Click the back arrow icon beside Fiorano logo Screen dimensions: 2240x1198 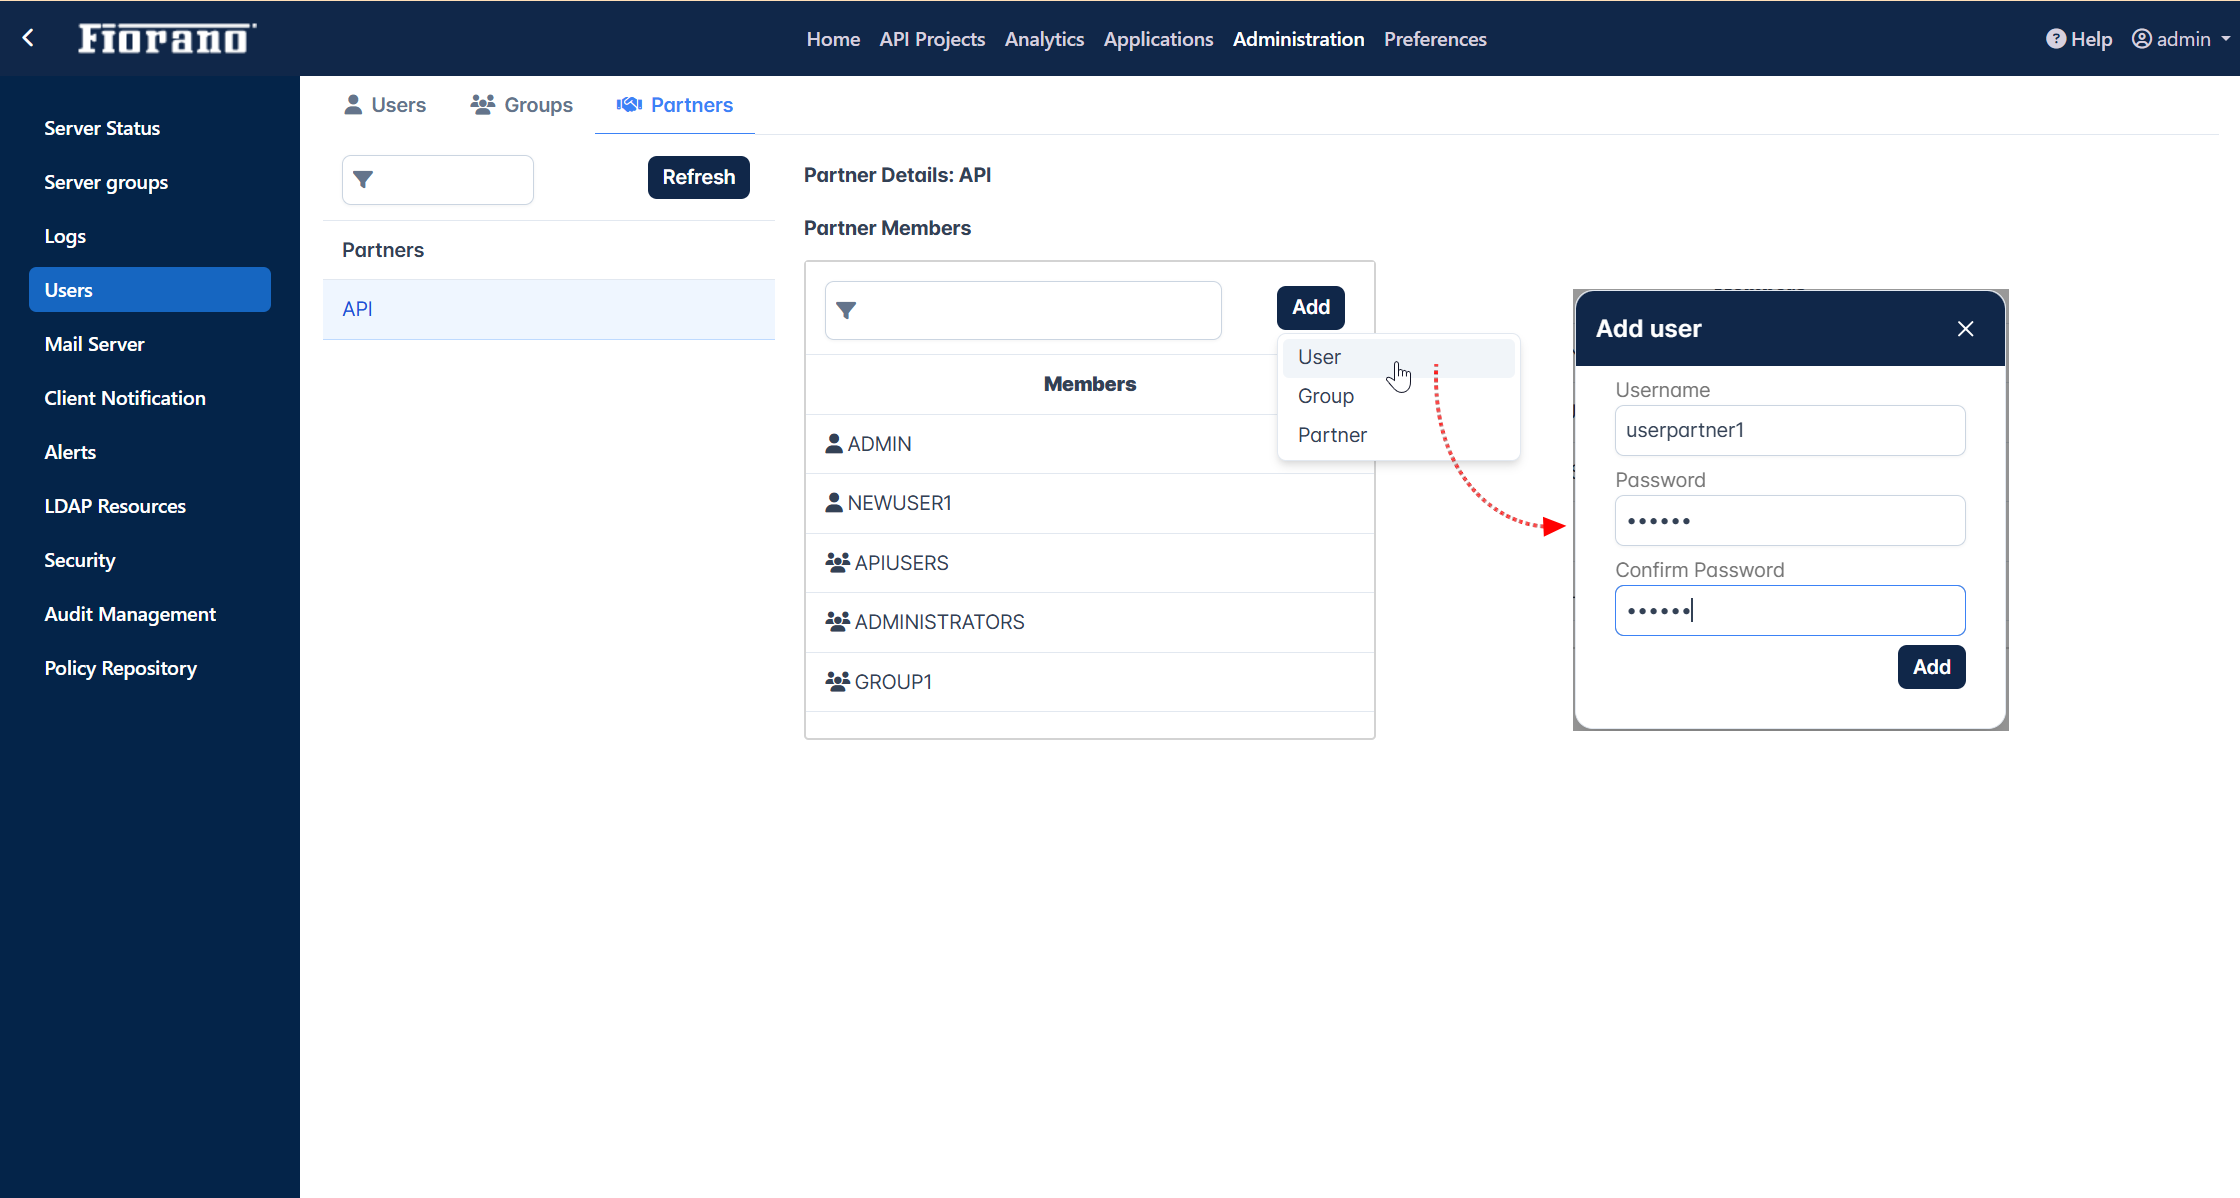28,38
